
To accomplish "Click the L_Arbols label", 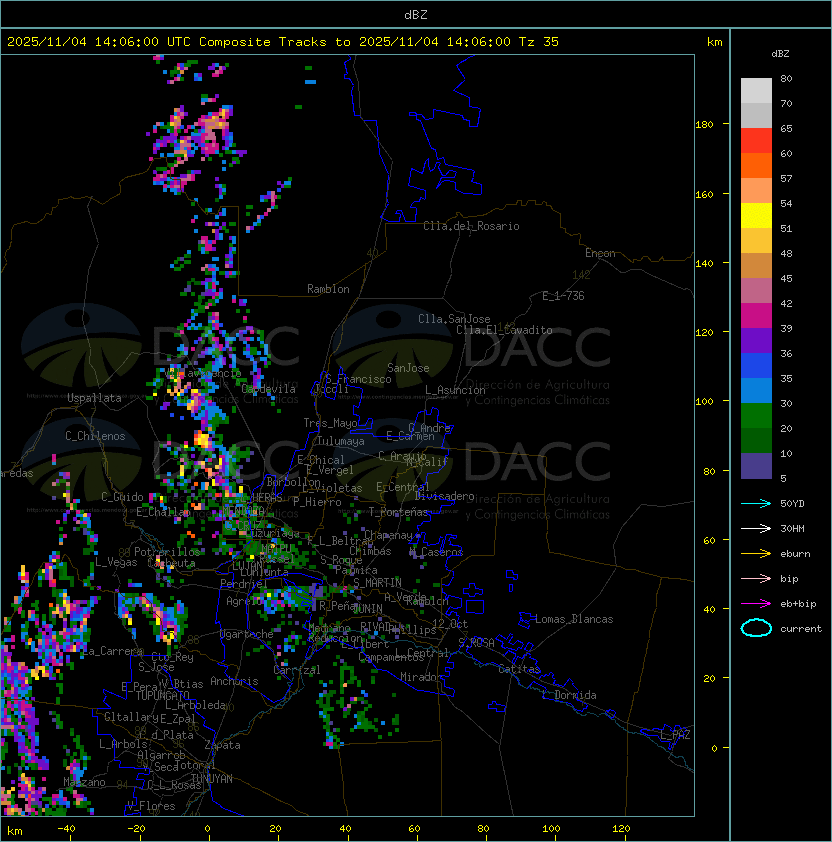I will click(x=123, y=744).
